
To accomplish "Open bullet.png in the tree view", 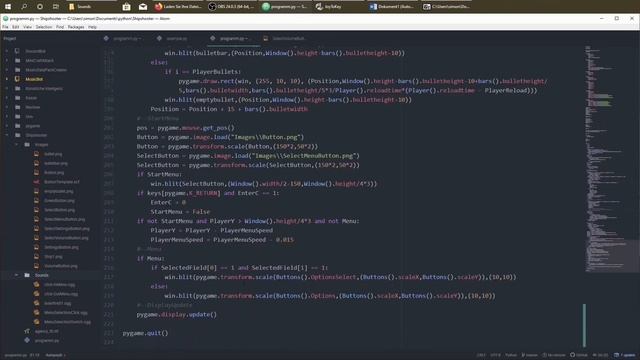I will 53,154.
